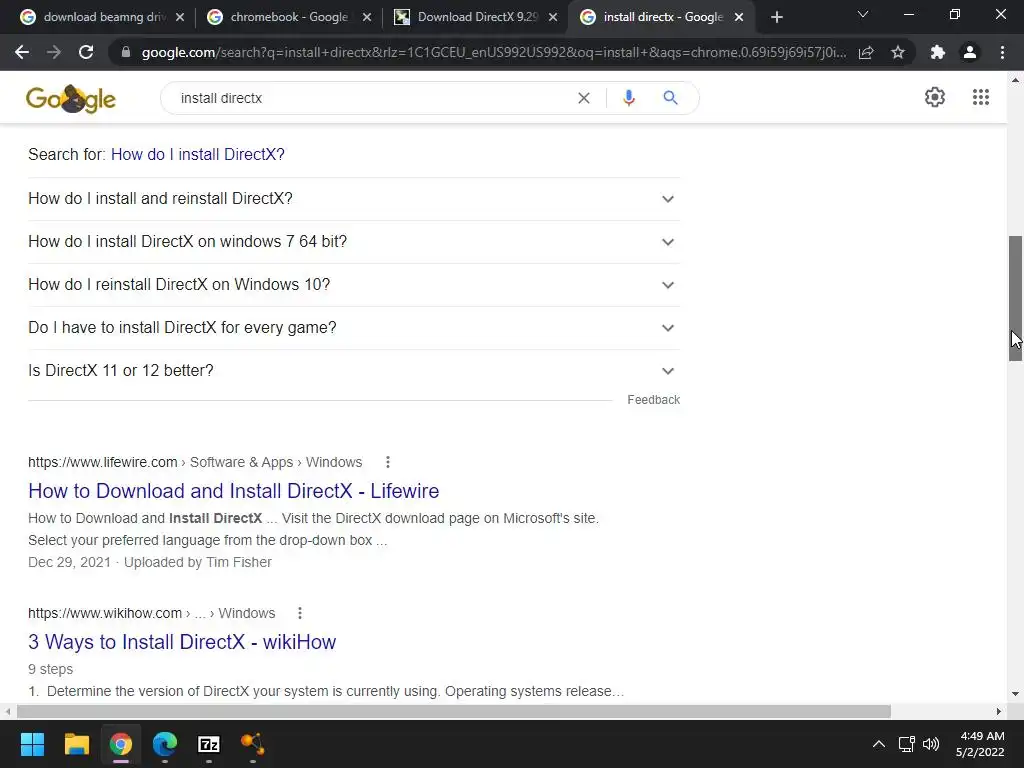
Task: Open the Google apps grid
Action: (x=980, y=97)
